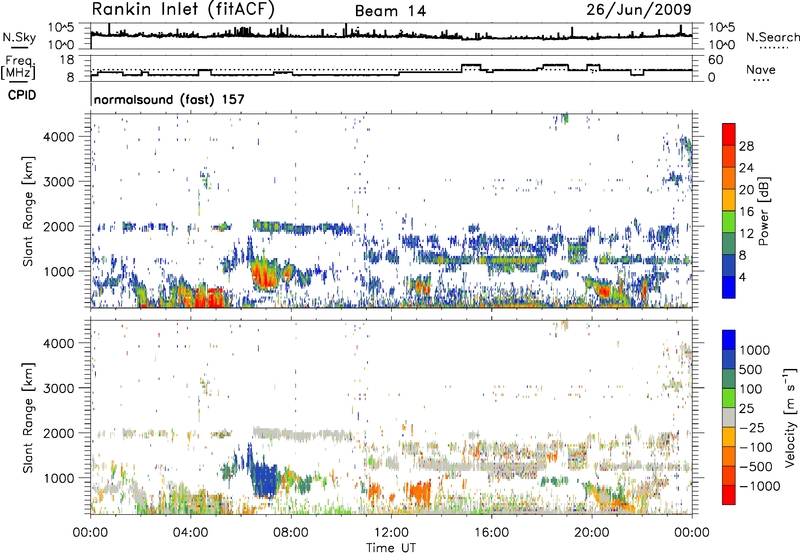This screenshot has height=554, width=800.
Task: Select the "-1000" label on the Velocity colorbar
Action: [x=760, y=486]
